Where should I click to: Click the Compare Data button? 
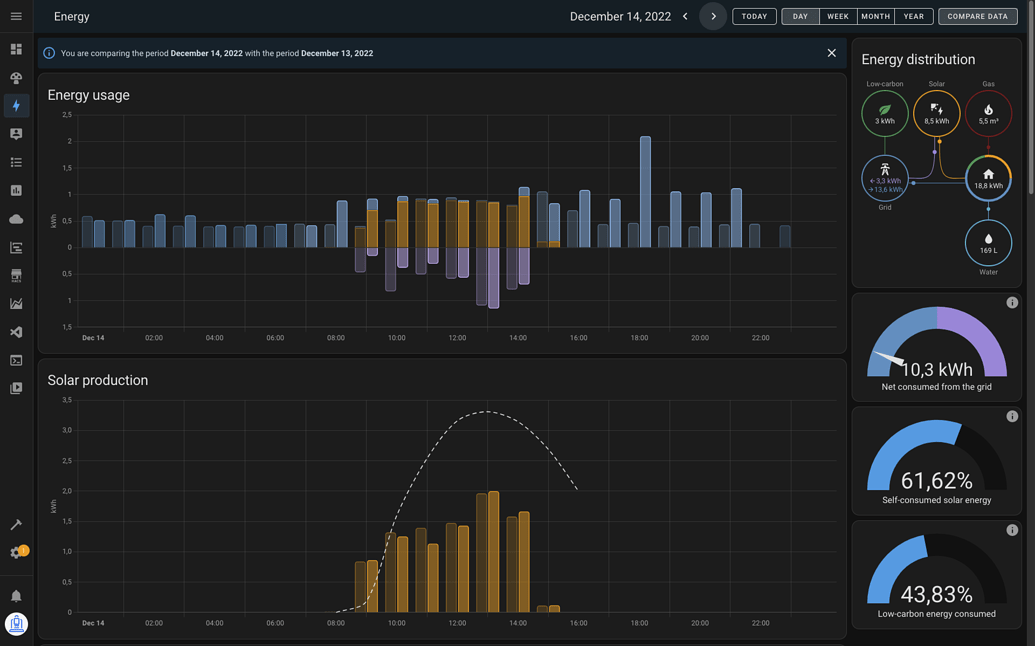[977, 17]
